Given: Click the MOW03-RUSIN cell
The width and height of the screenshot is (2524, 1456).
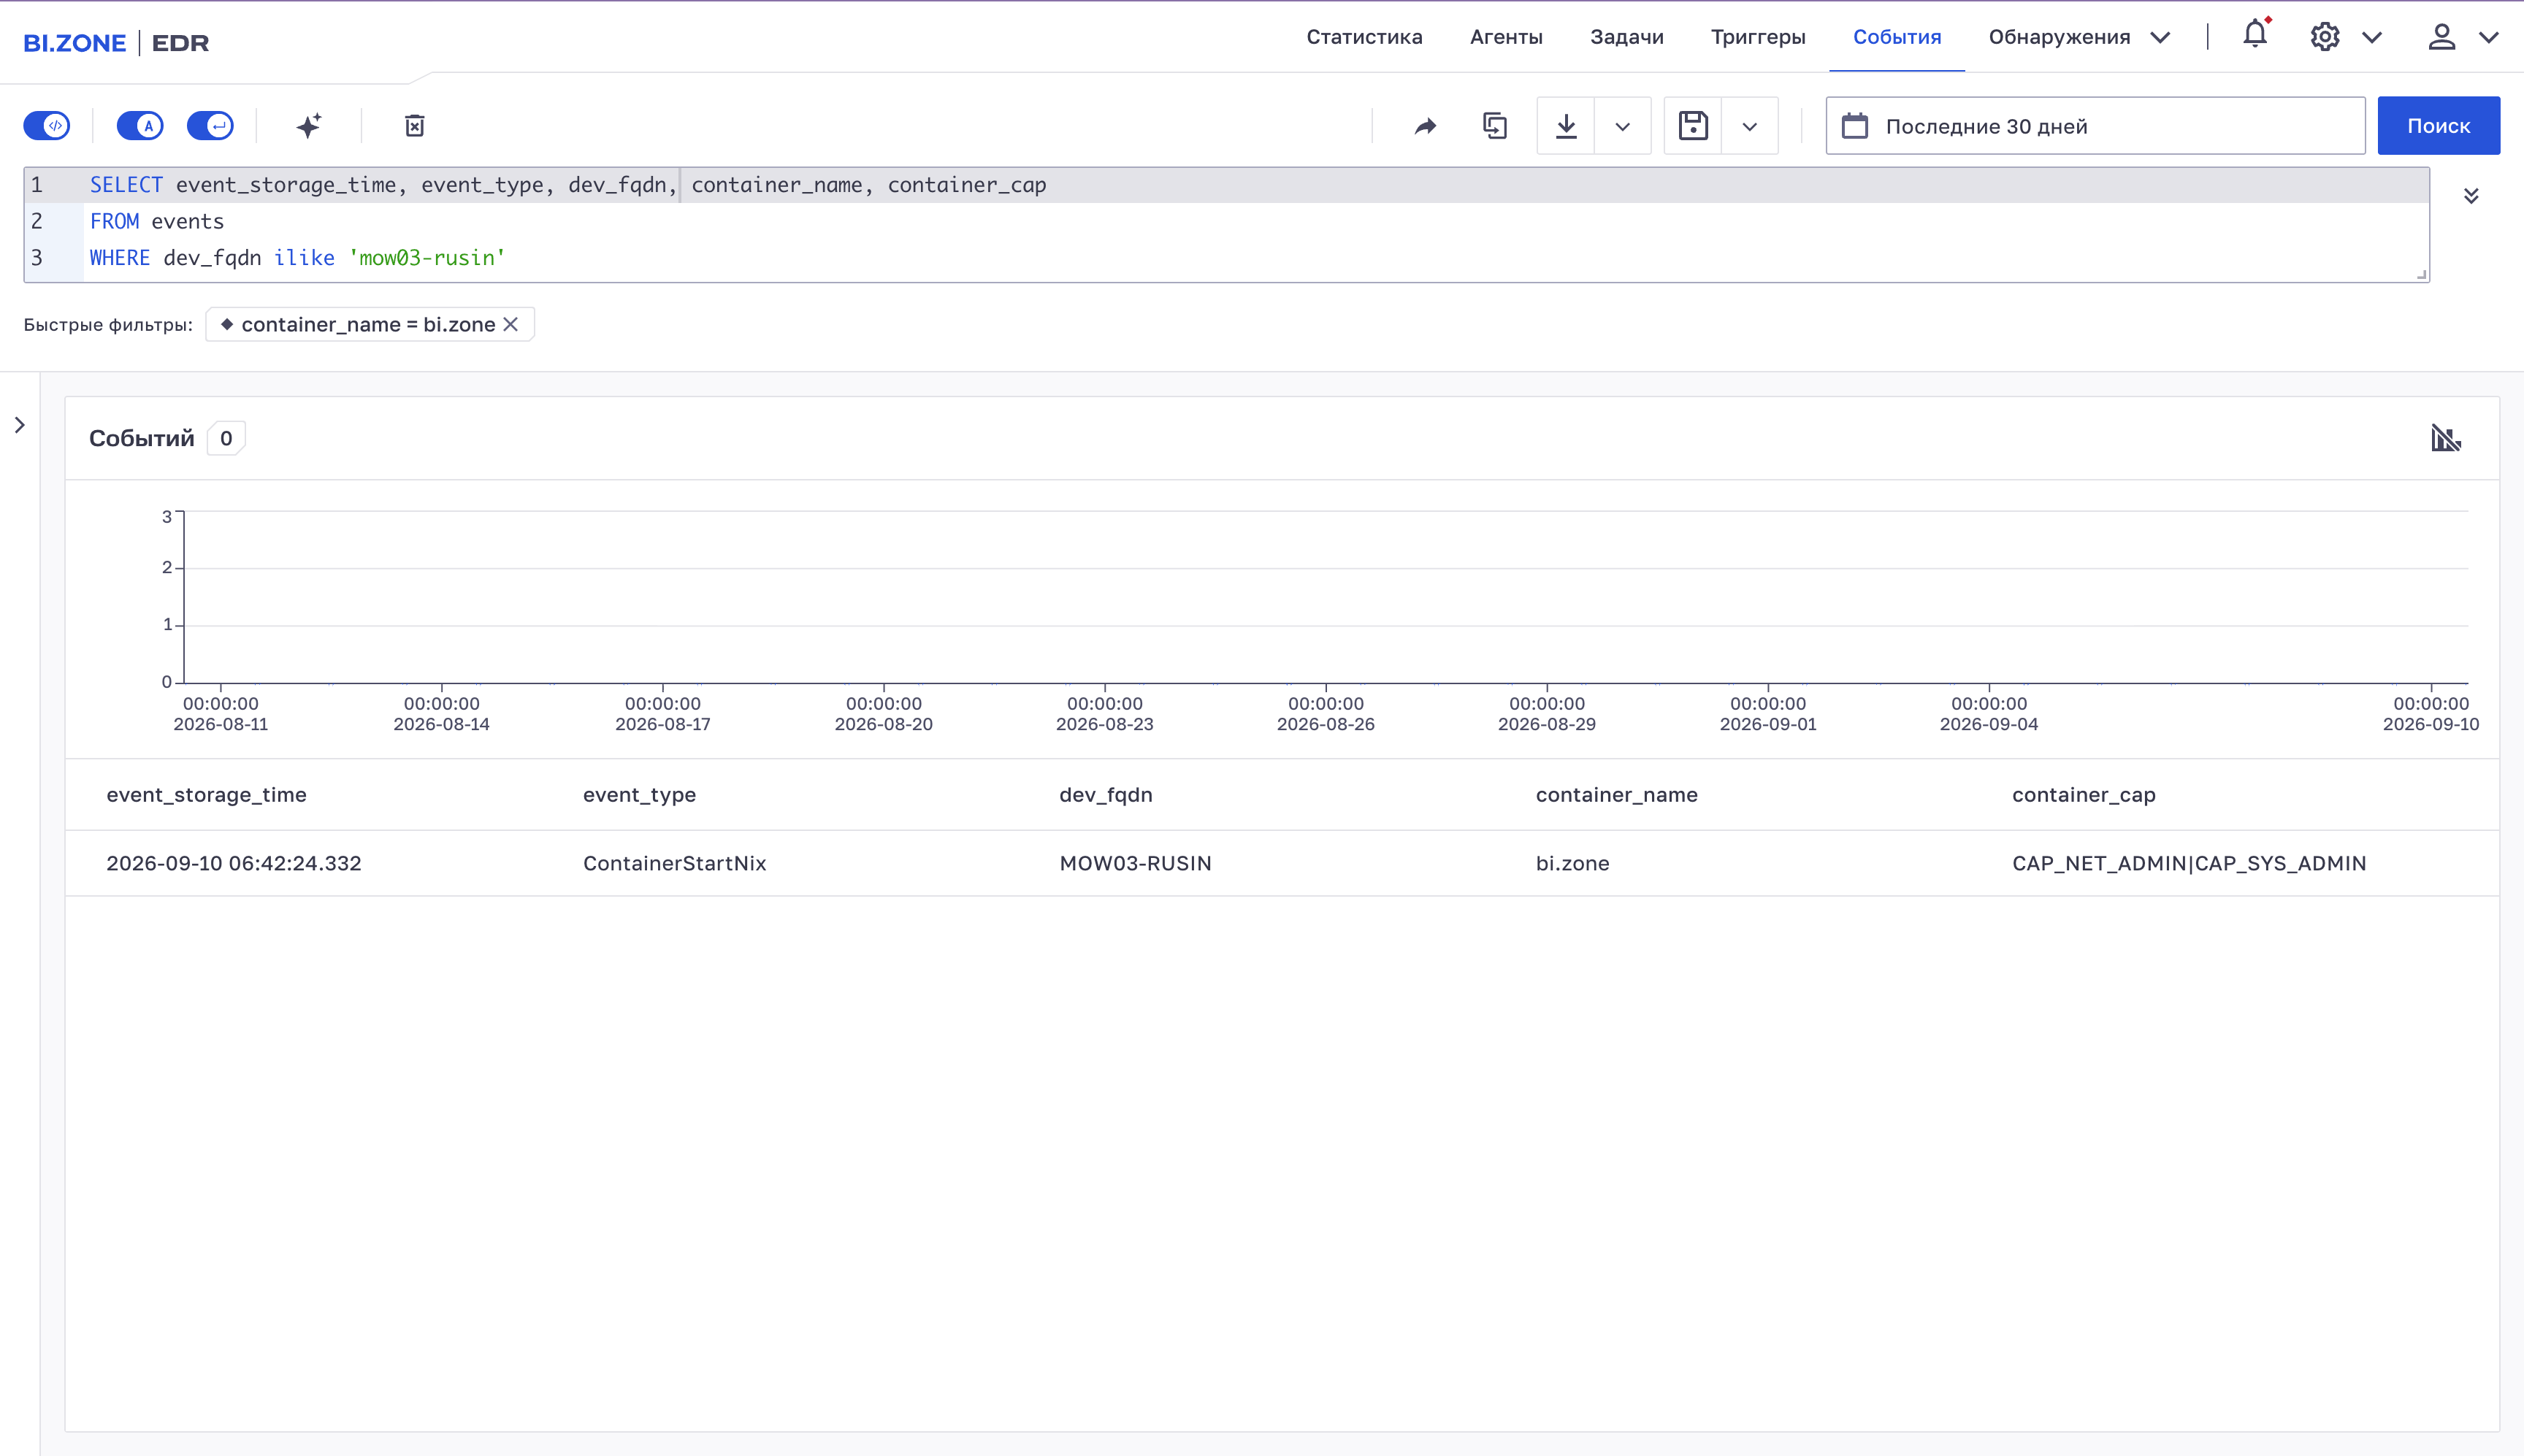Looking at the screenshot, I should [1135, 863].
